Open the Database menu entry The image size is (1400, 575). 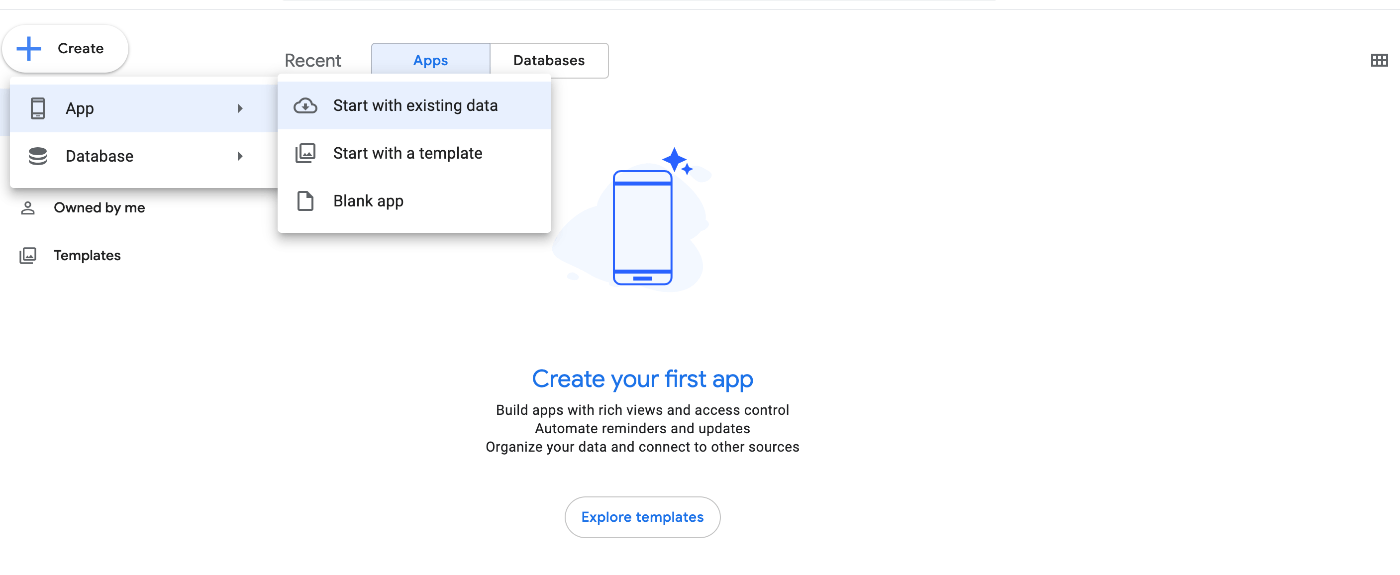(x=144, y=156)
